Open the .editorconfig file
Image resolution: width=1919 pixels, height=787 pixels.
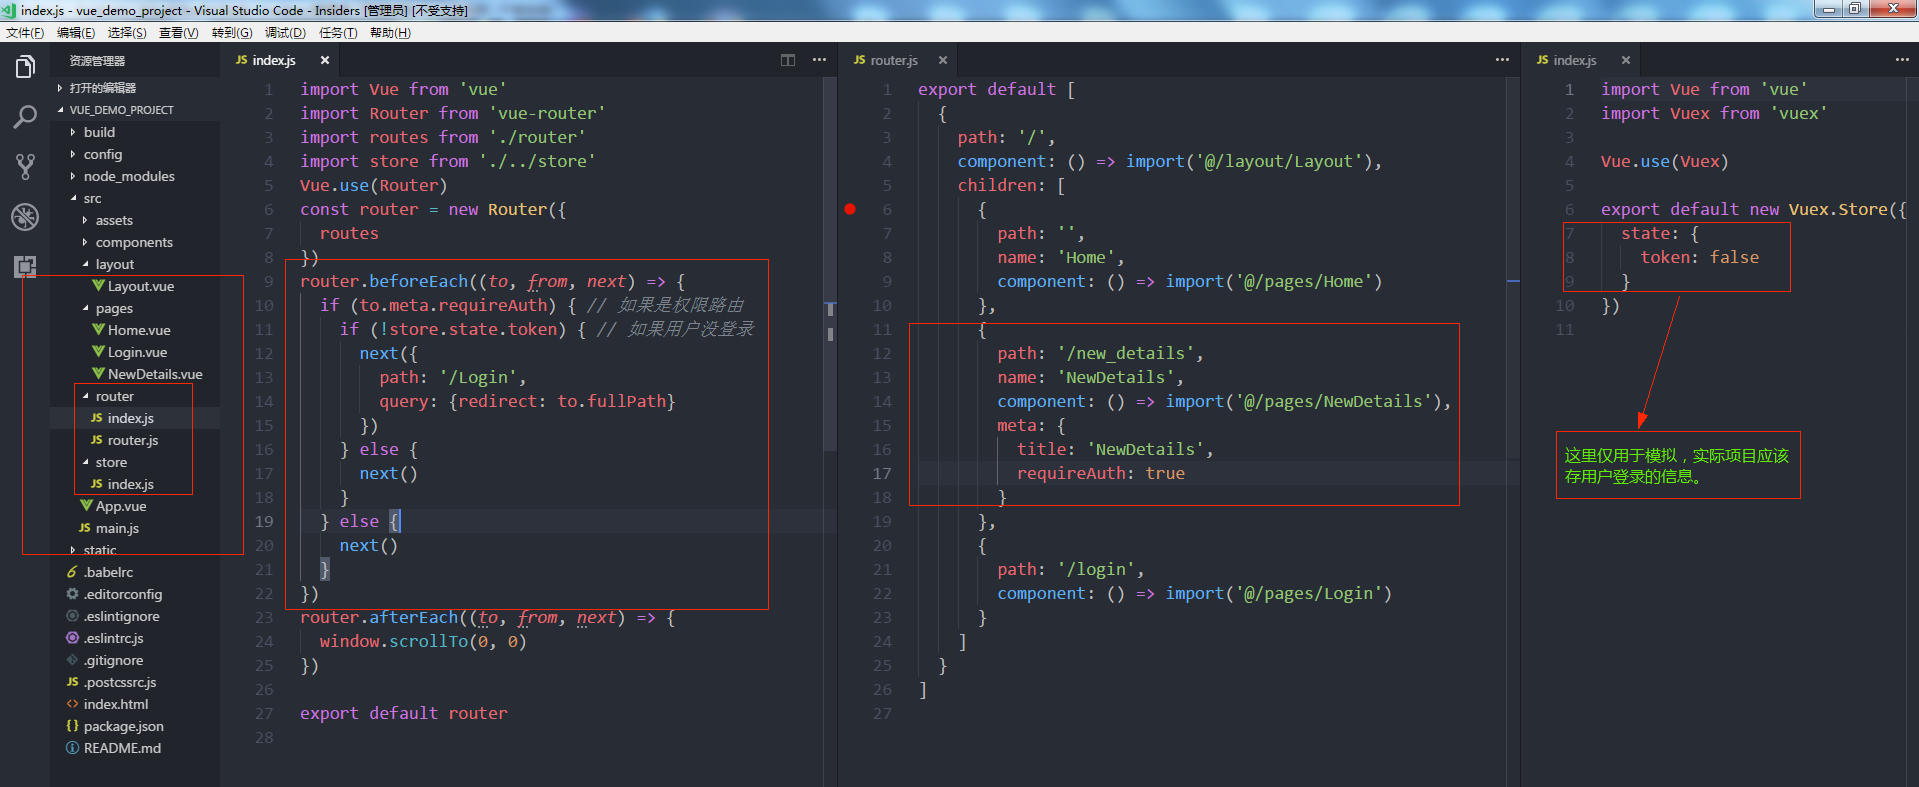pyautogui.click(x=135, y=594)
